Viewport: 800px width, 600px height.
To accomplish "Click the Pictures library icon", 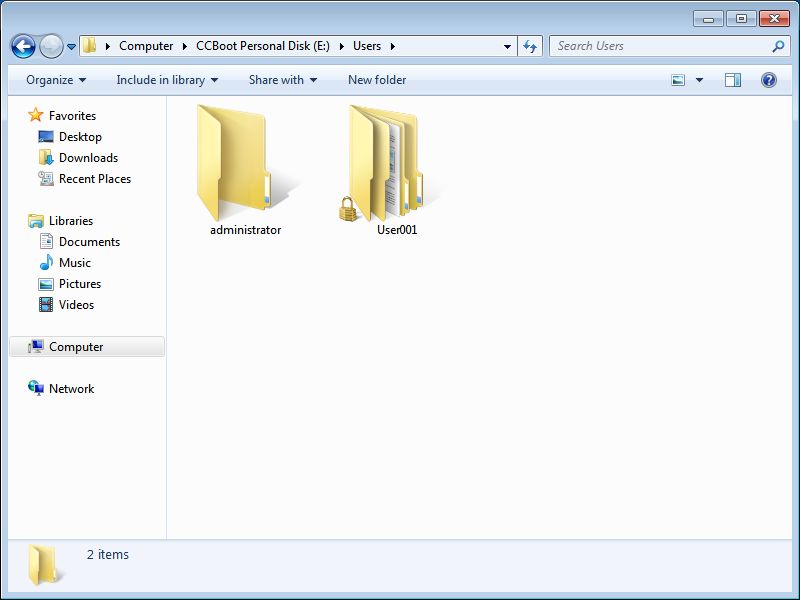I will click(x=46, y=284).
